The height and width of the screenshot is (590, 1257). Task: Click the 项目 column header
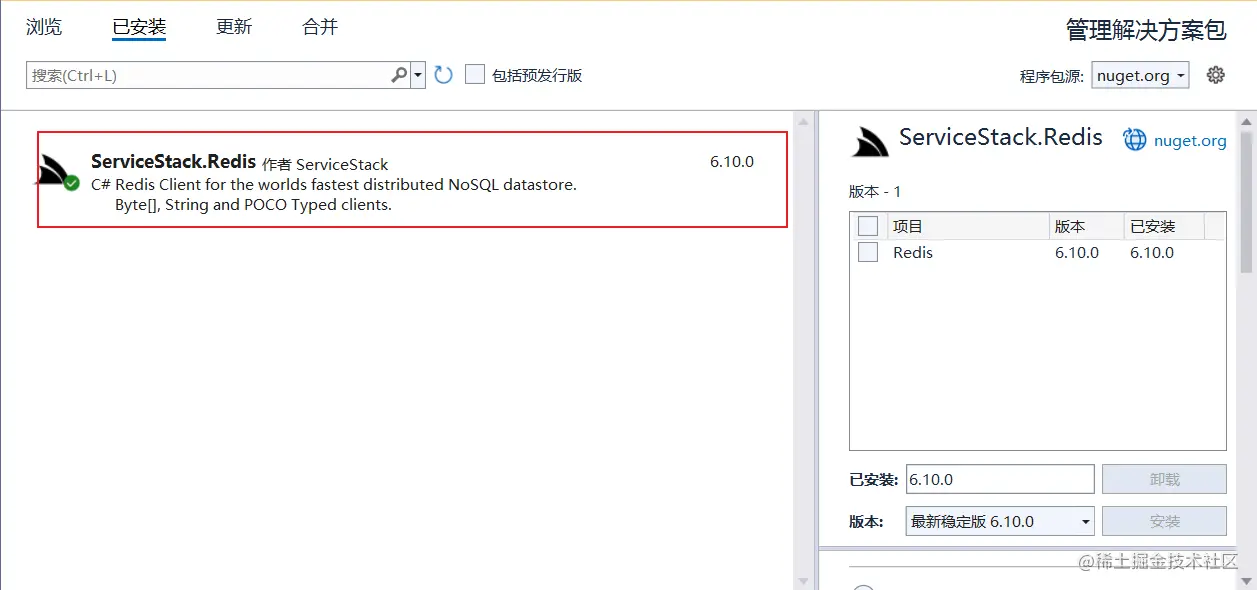point(968,227)
